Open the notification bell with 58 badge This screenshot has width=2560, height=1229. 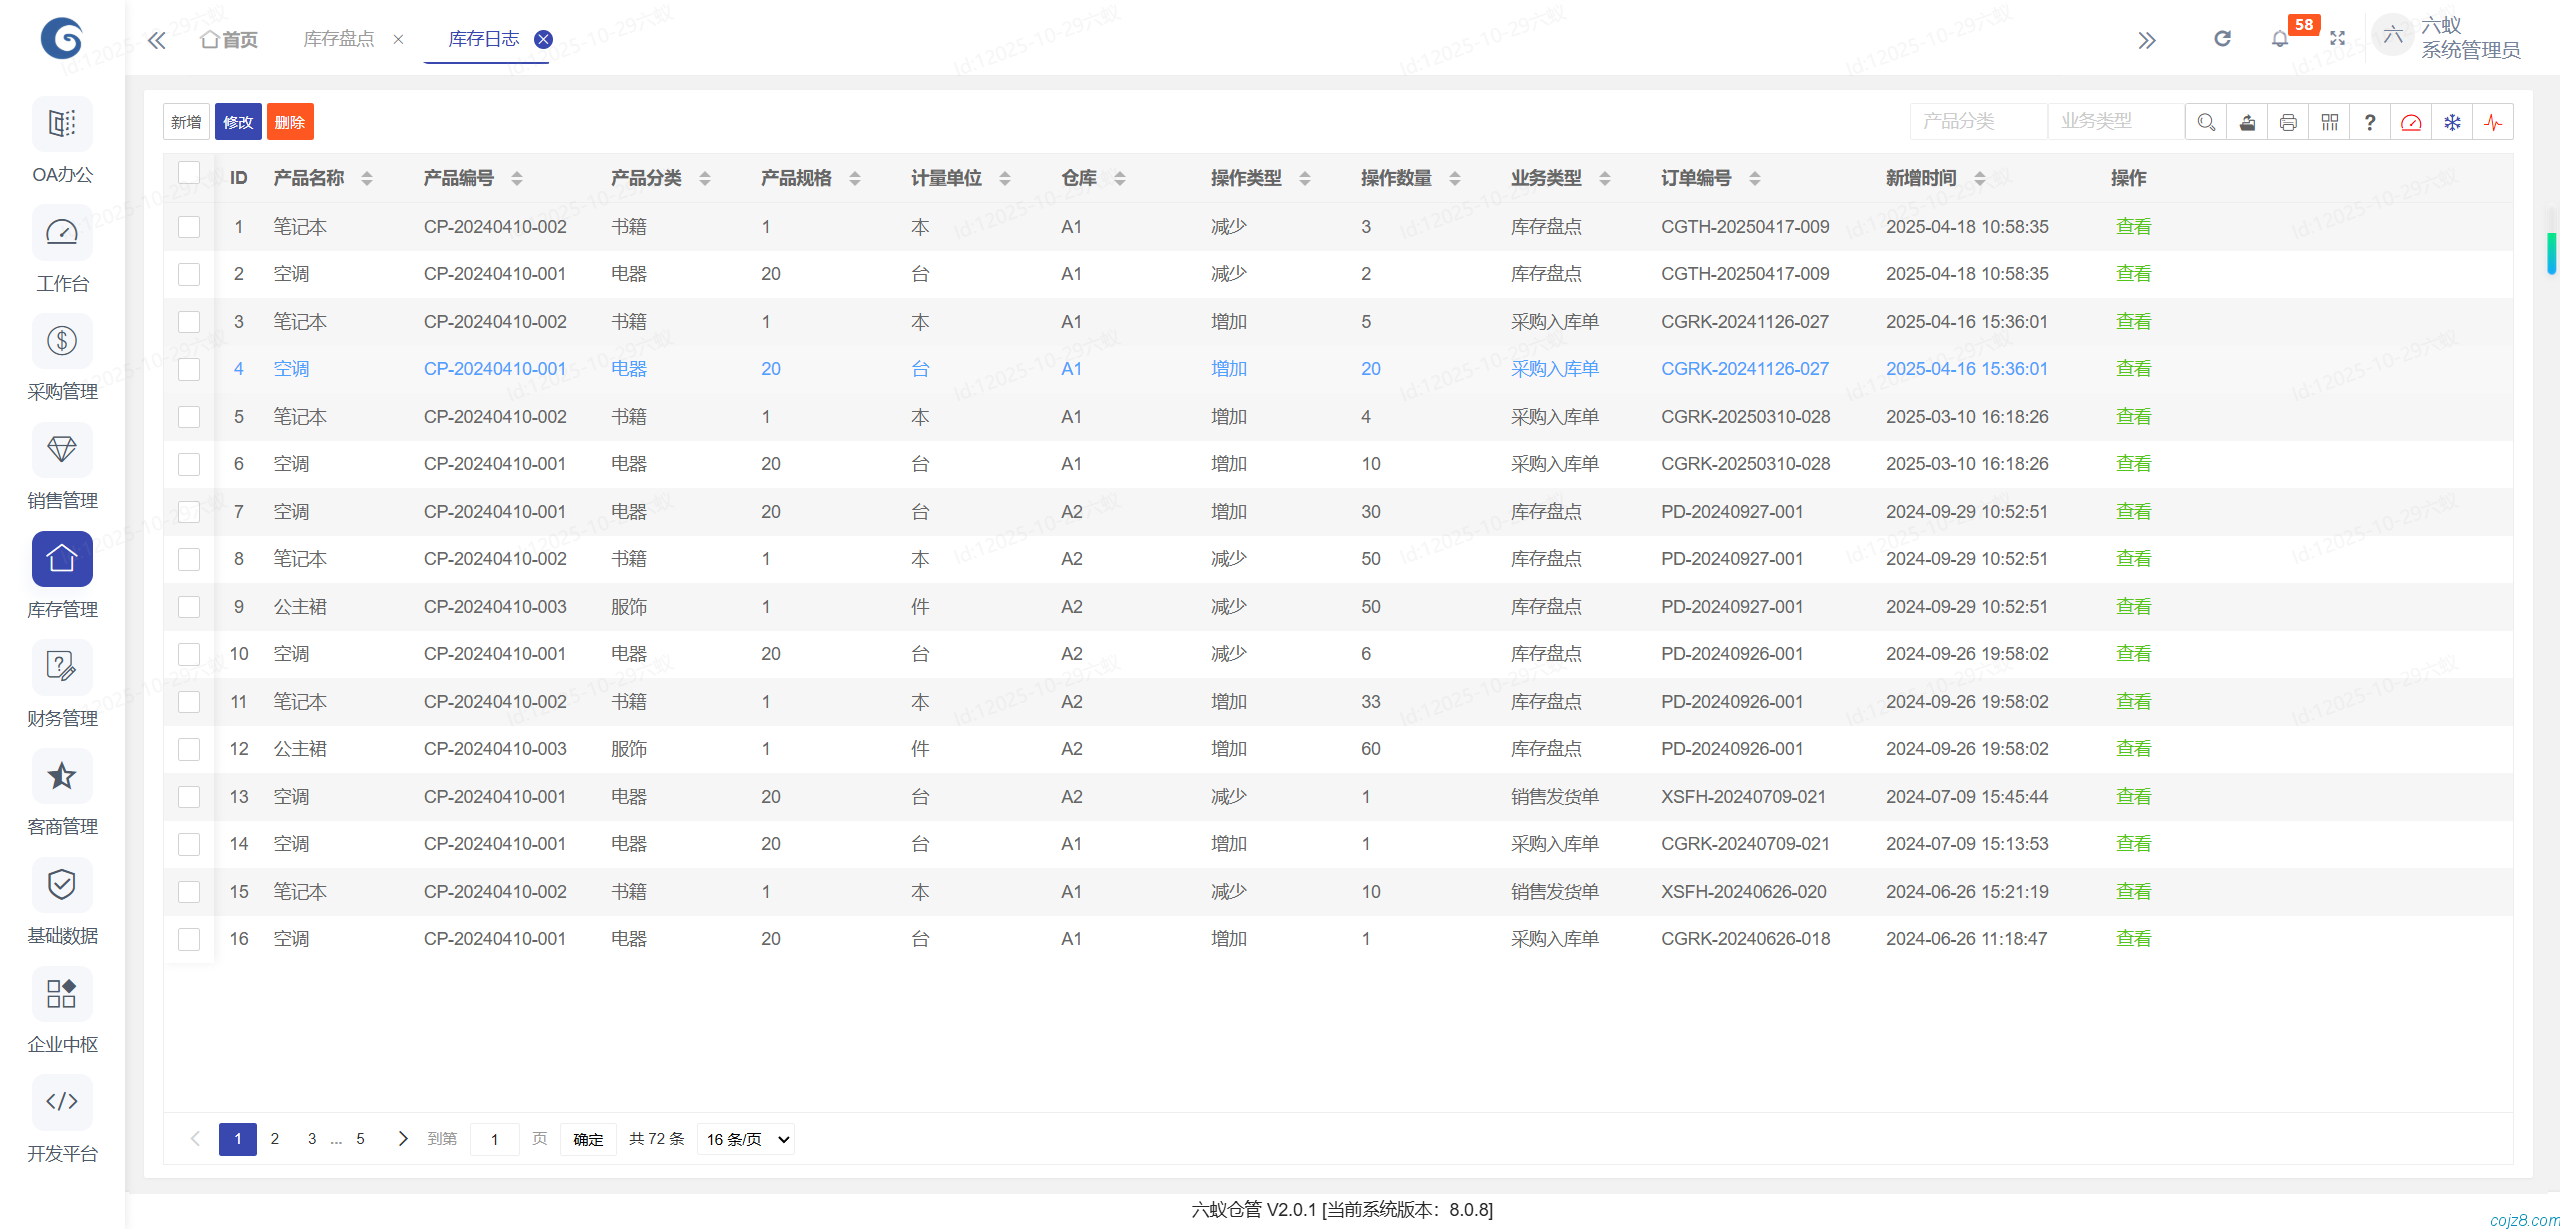[x=2280, y=39]
